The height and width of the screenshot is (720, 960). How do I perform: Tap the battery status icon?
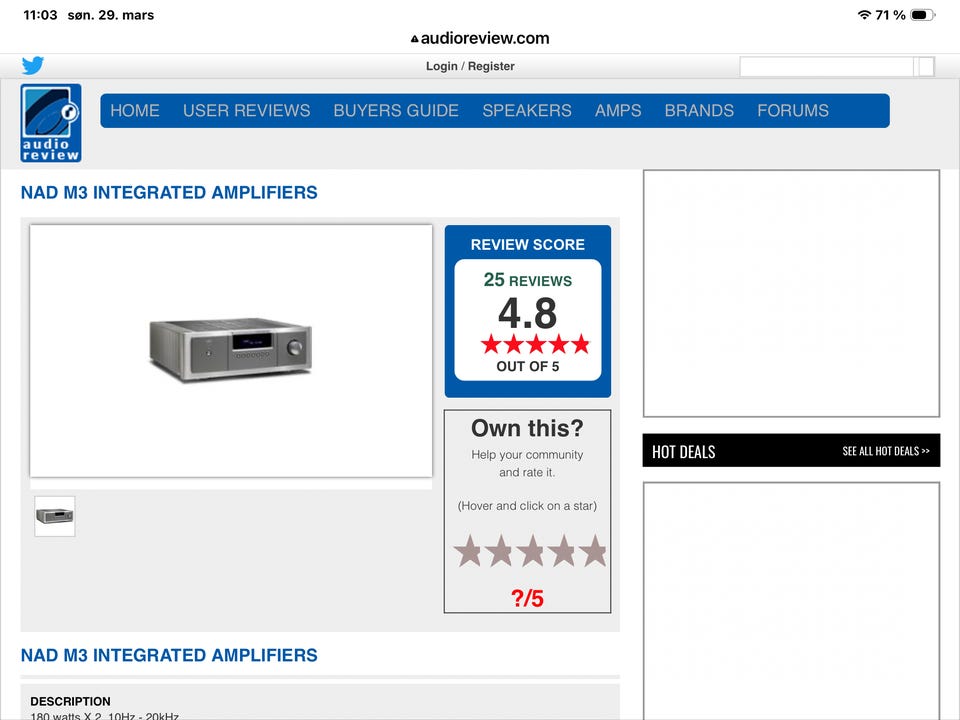(923, 15)
